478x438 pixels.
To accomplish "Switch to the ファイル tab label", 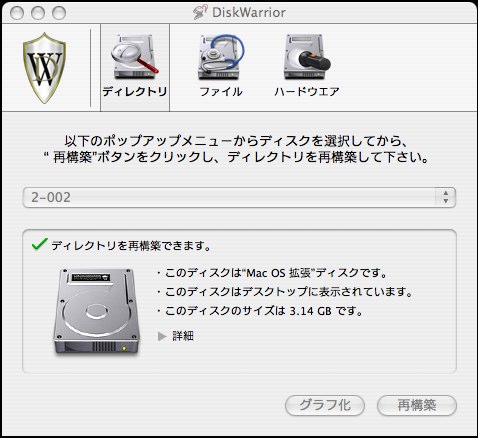I will coord(221,91).
